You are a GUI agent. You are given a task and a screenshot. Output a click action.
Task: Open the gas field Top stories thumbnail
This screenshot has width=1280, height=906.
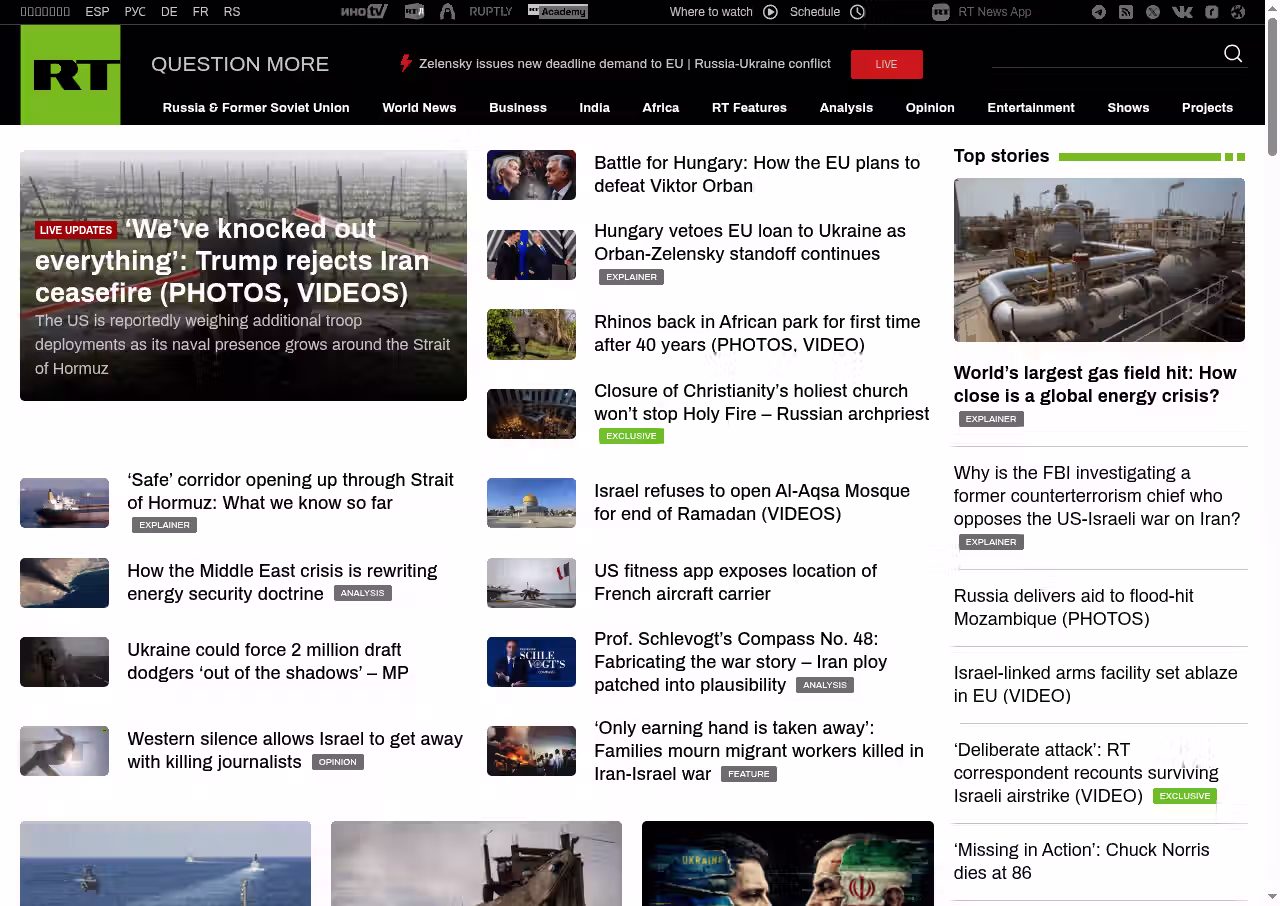click(x=1099, y=260)
